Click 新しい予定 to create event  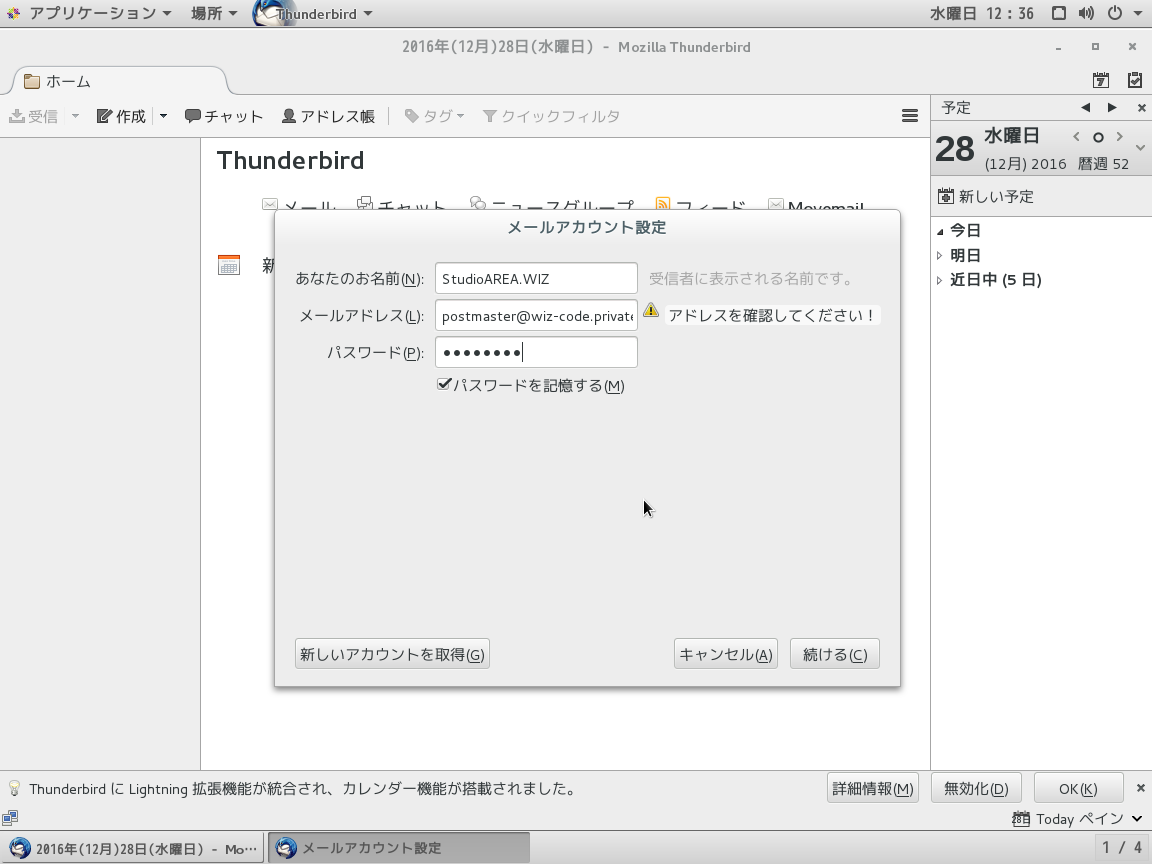coord(986,196)
